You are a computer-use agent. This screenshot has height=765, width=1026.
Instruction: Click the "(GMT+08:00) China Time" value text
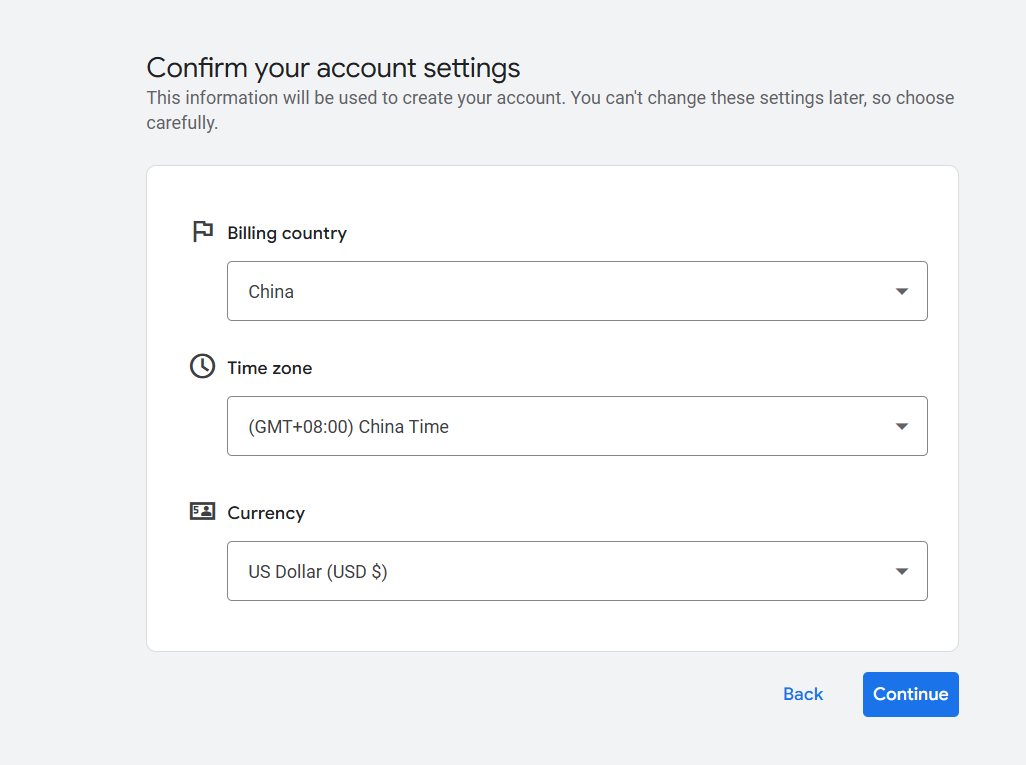coord(348,427)
